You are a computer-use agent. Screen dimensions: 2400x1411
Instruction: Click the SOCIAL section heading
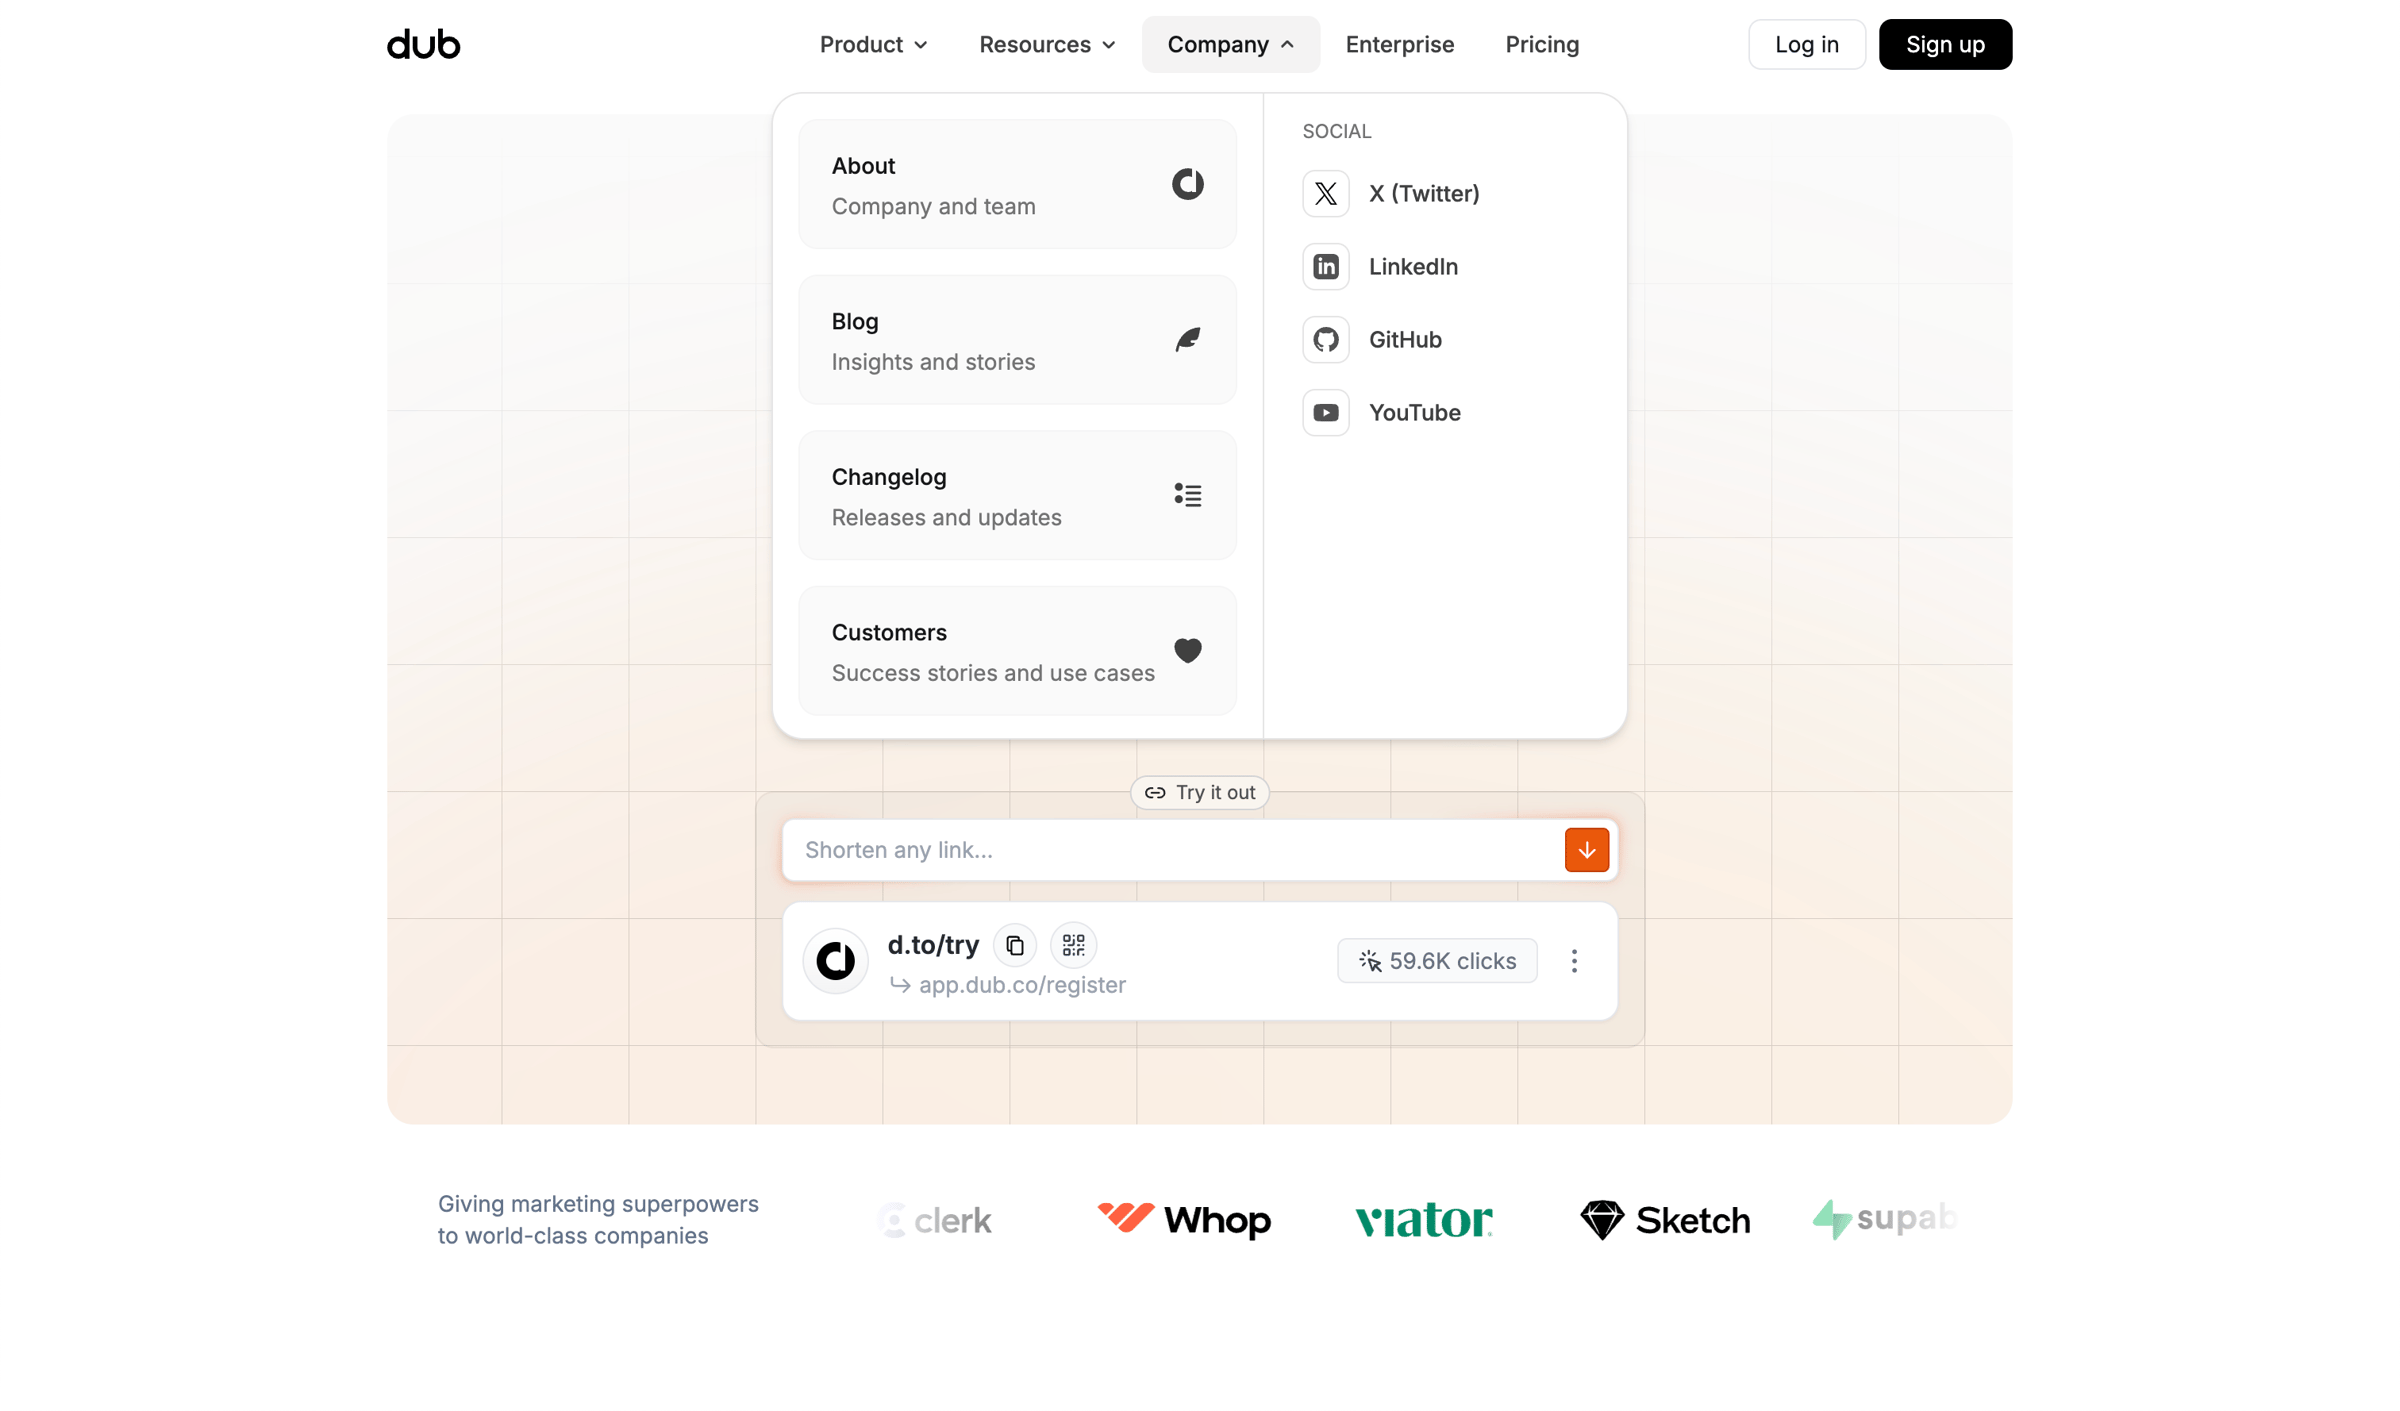(x=1336, y=132)
